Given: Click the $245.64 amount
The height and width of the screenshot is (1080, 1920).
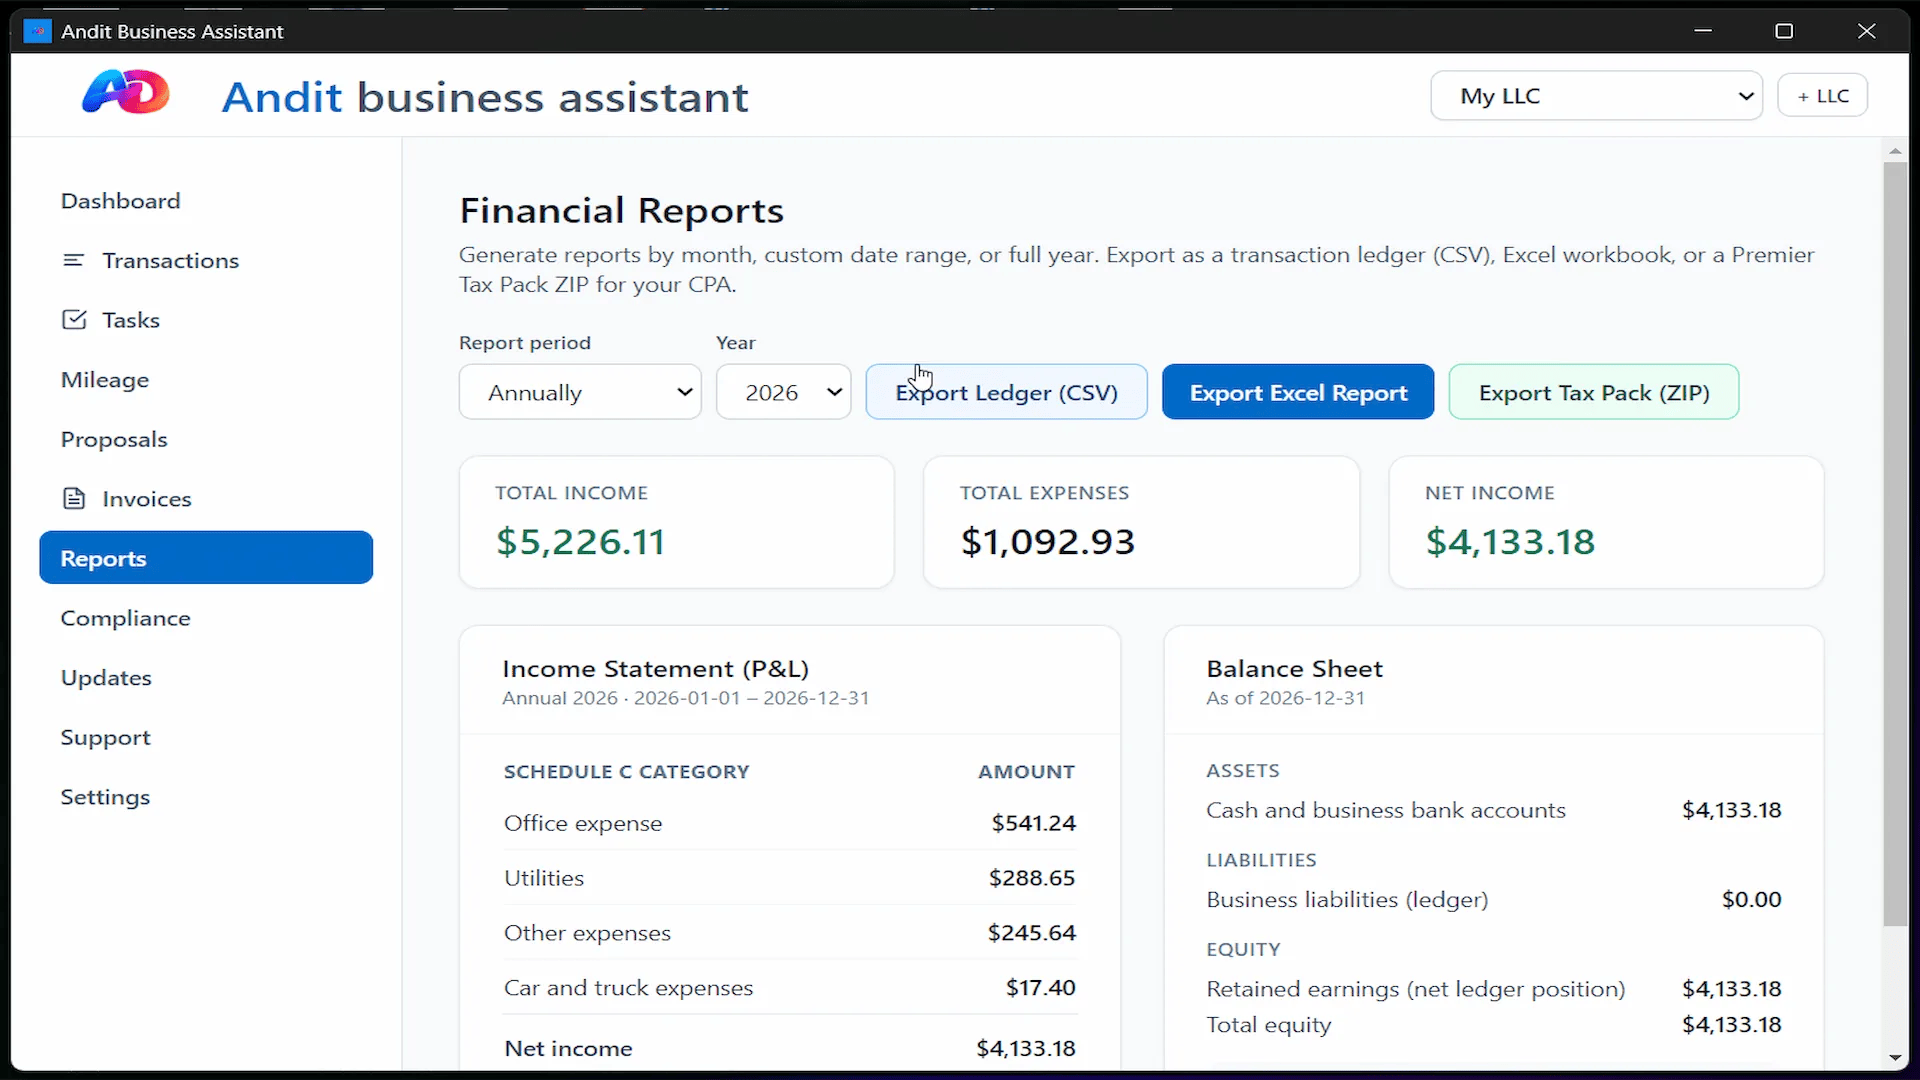Looking at the screenshot, I should [x=1032, y=933].
